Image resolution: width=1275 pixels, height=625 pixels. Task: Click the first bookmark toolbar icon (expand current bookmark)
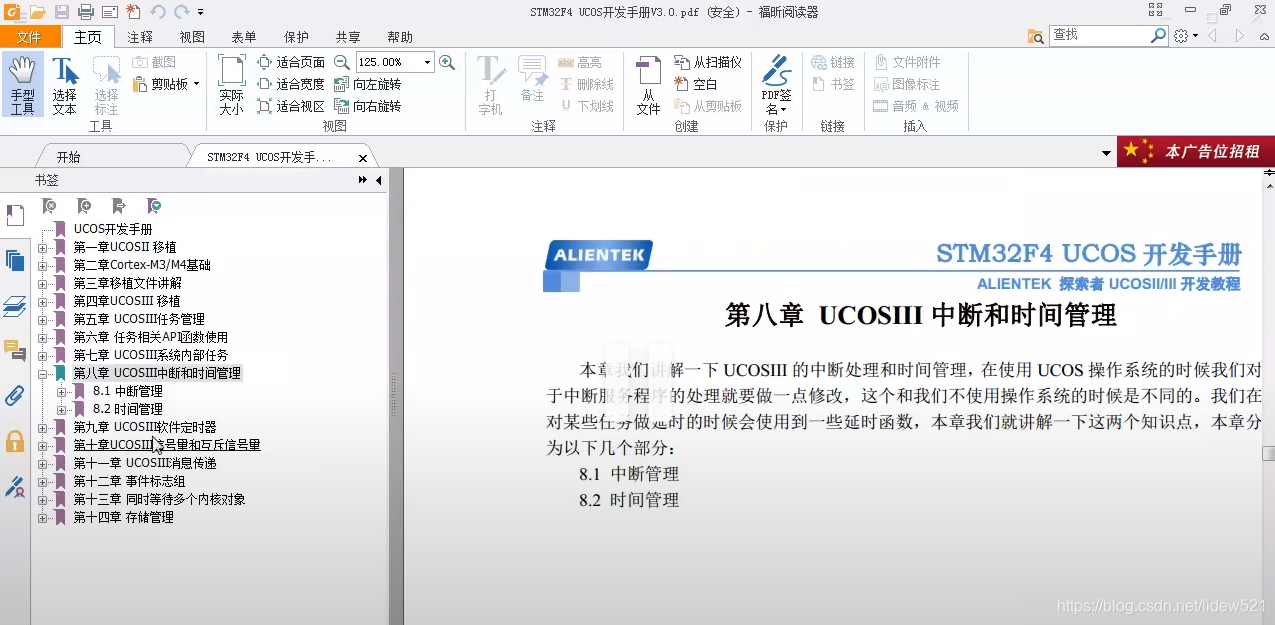tap(49, 206)
